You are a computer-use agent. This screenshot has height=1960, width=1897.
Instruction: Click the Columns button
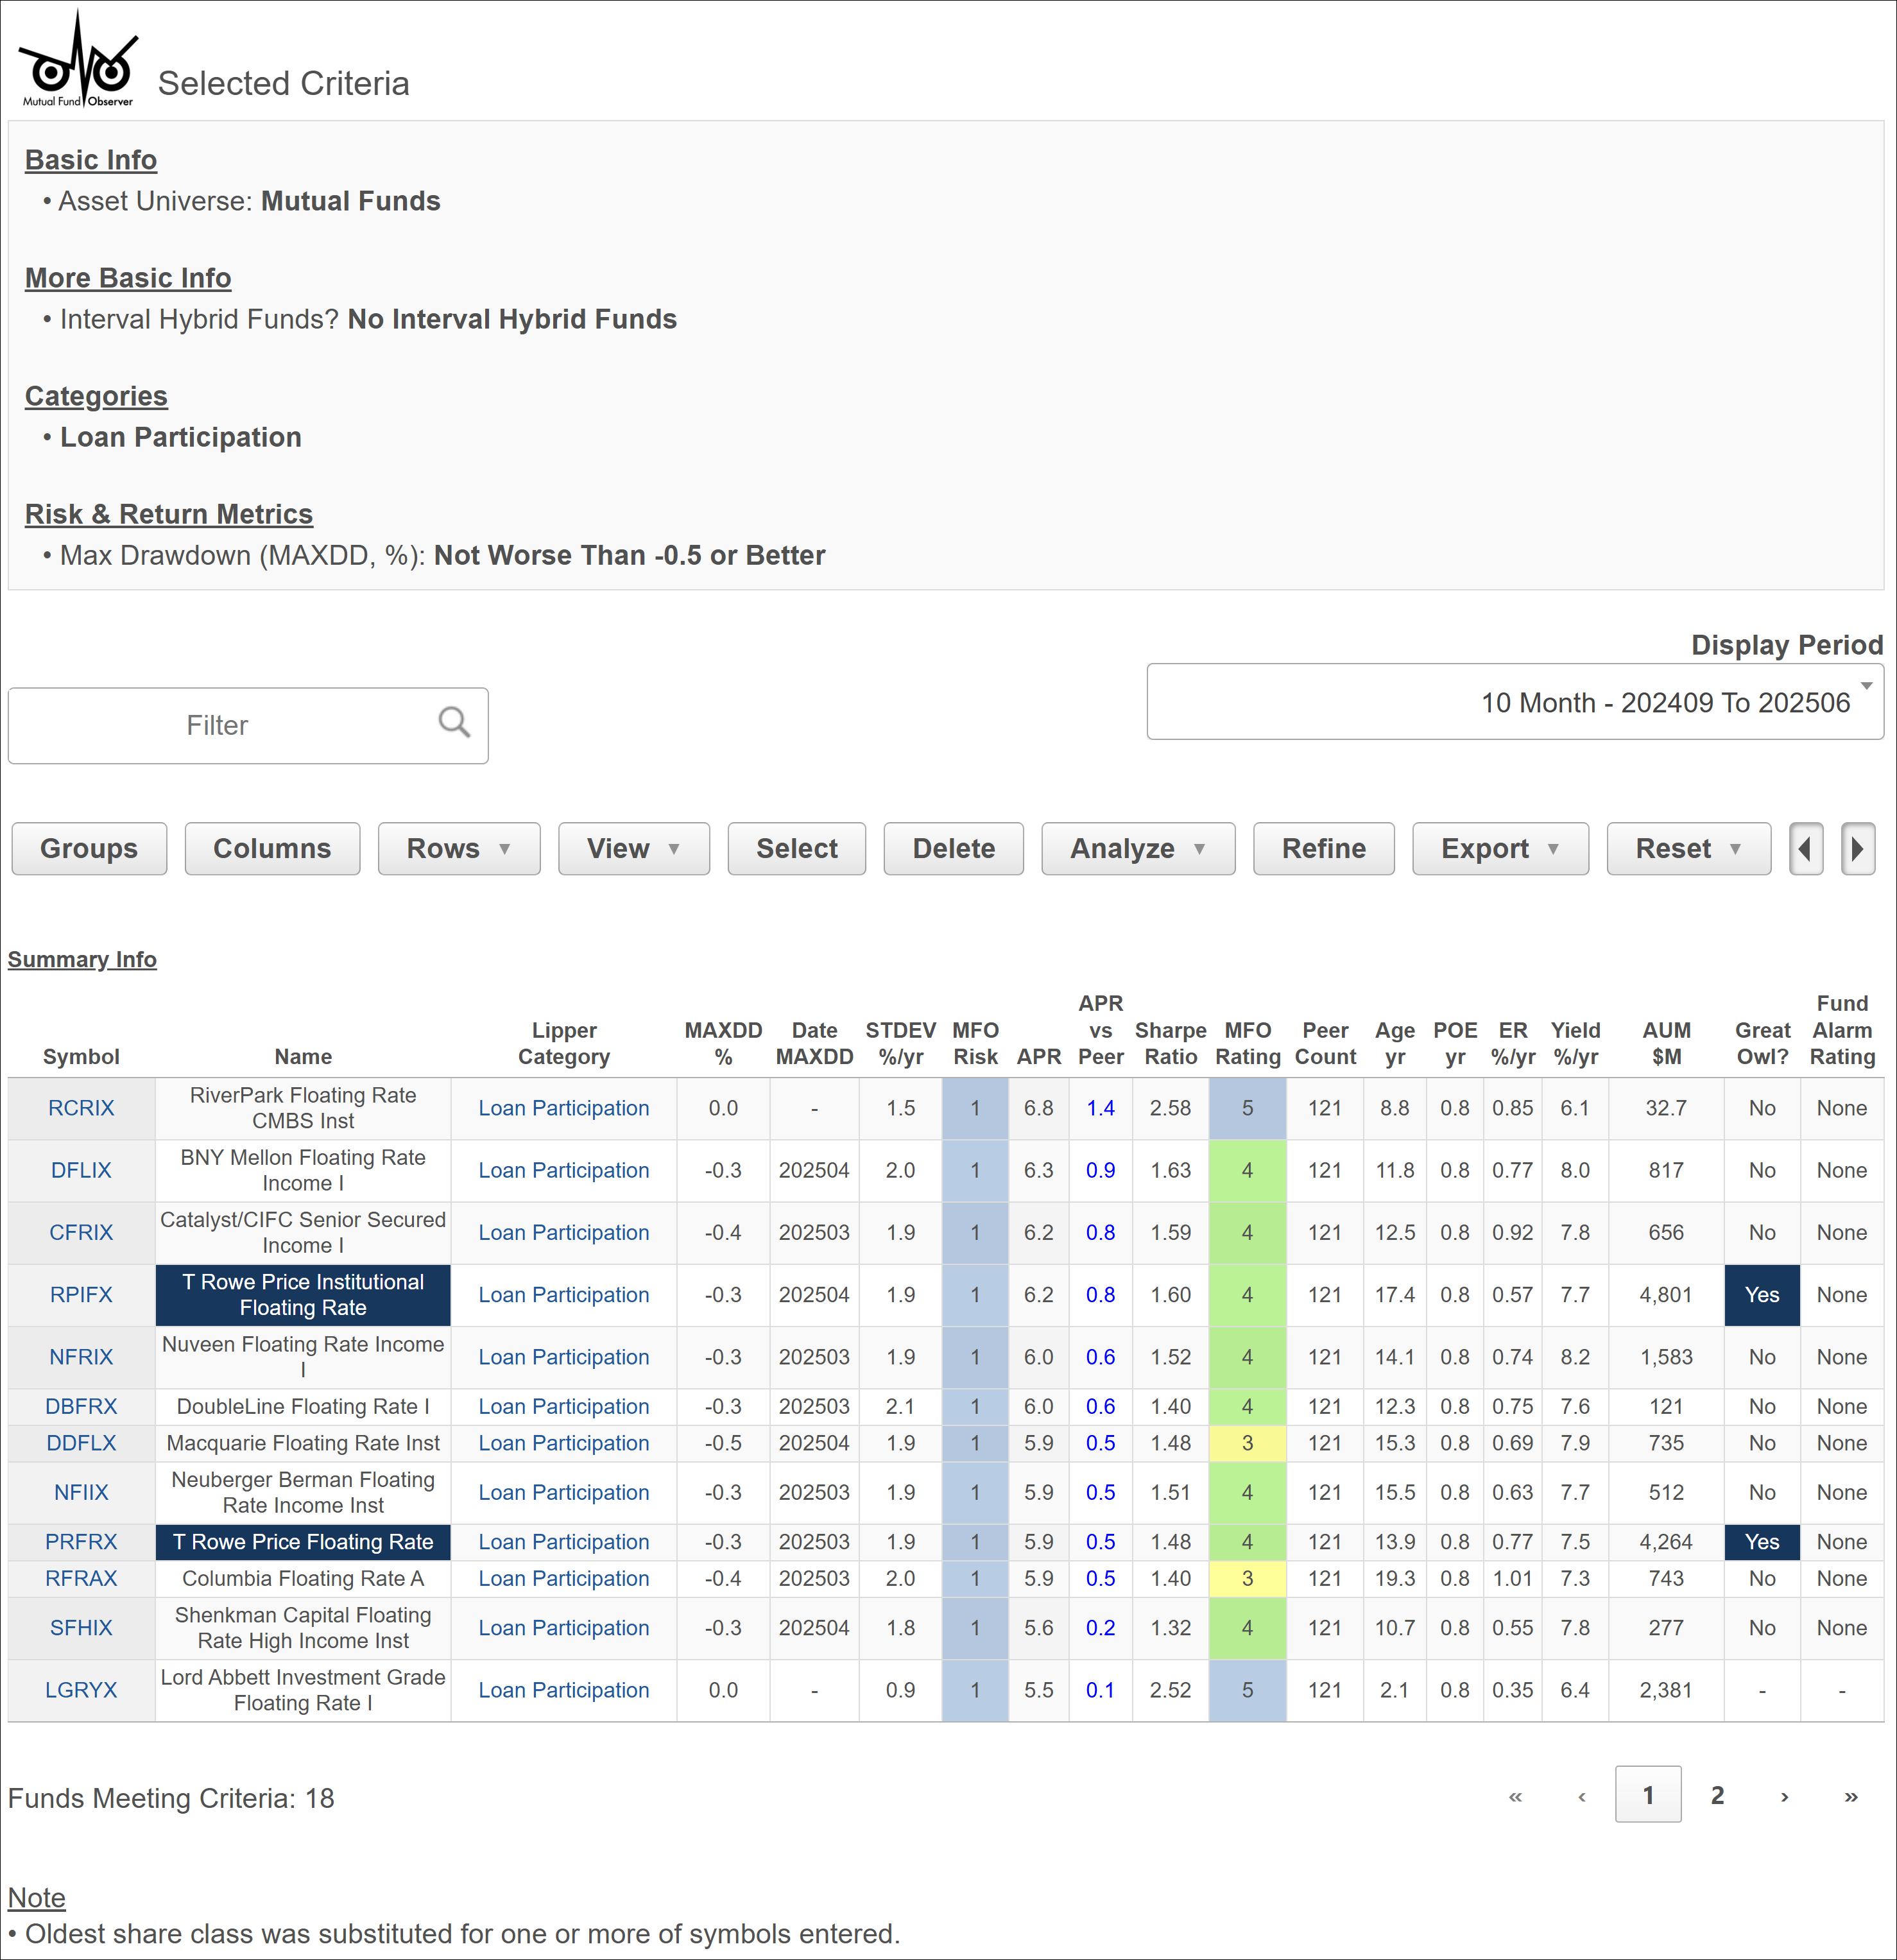(x=272, y=849)
